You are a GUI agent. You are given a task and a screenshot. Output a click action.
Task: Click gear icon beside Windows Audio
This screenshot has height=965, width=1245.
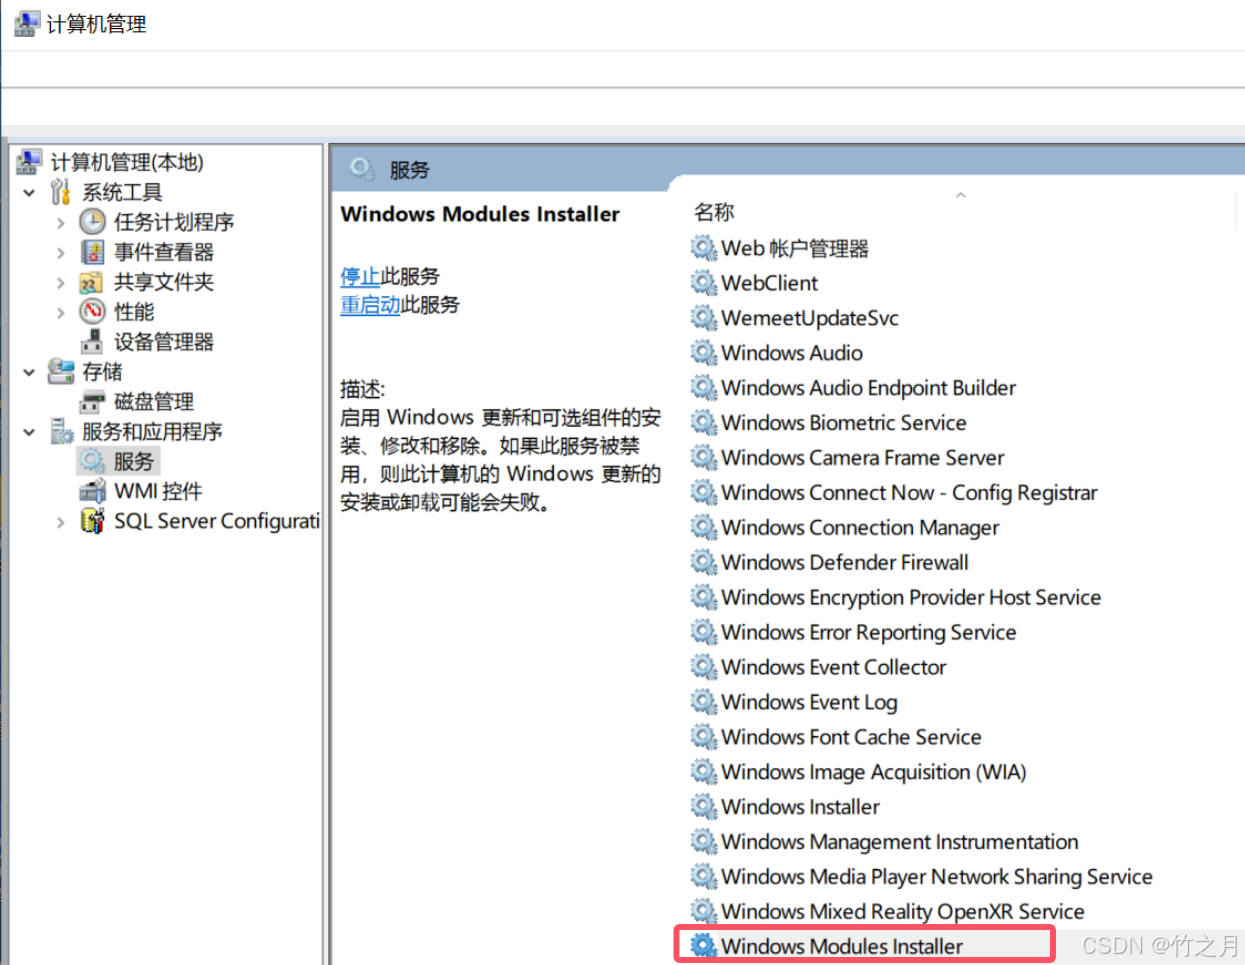pyautogui.click(x=704, y=353)
